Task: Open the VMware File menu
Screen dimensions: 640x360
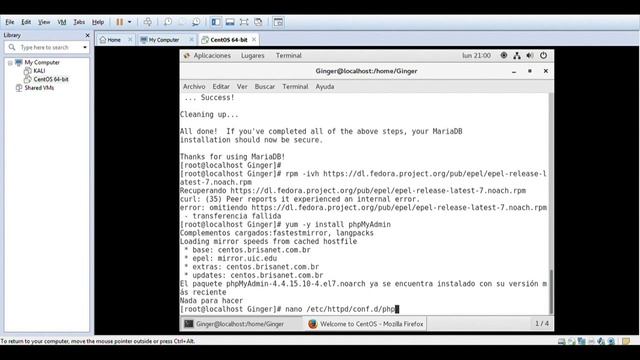Action: (x=10, y=22)
